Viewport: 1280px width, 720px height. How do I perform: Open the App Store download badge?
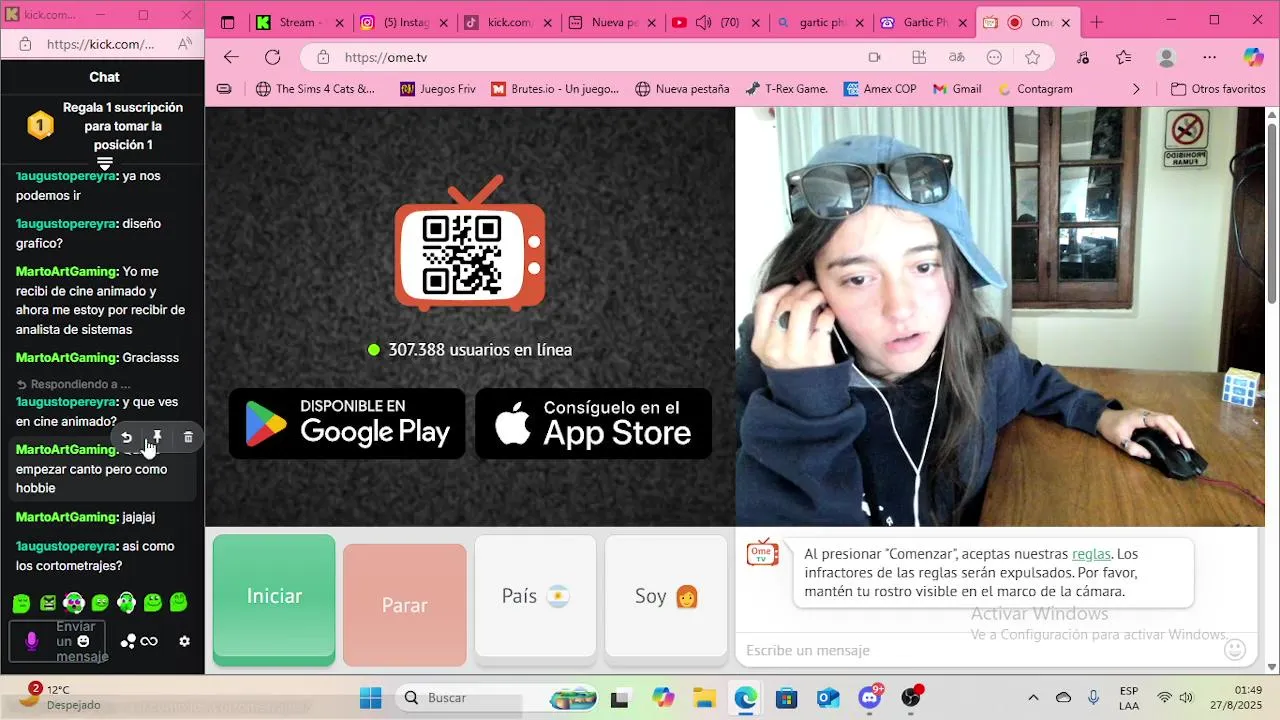[x=593, y=423]
